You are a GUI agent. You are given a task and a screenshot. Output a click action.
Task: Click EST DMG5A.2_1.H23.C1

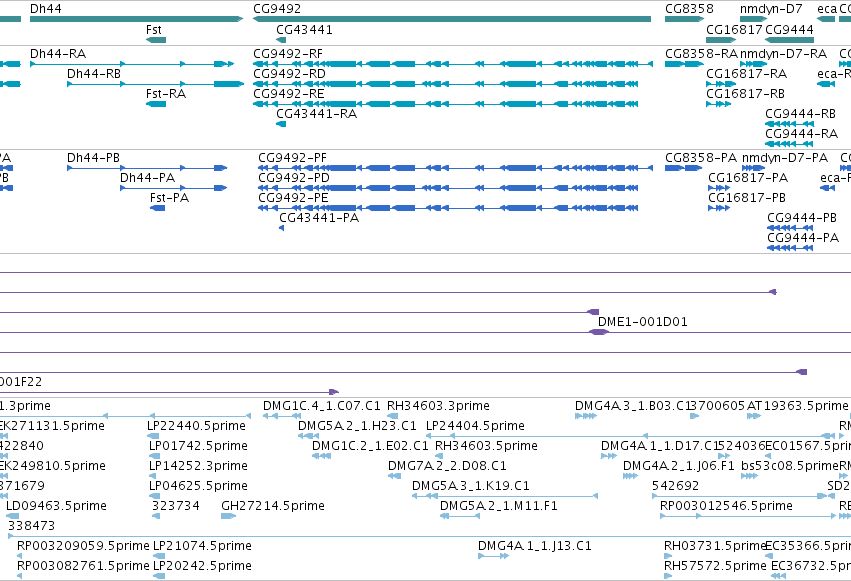[308, 436]
